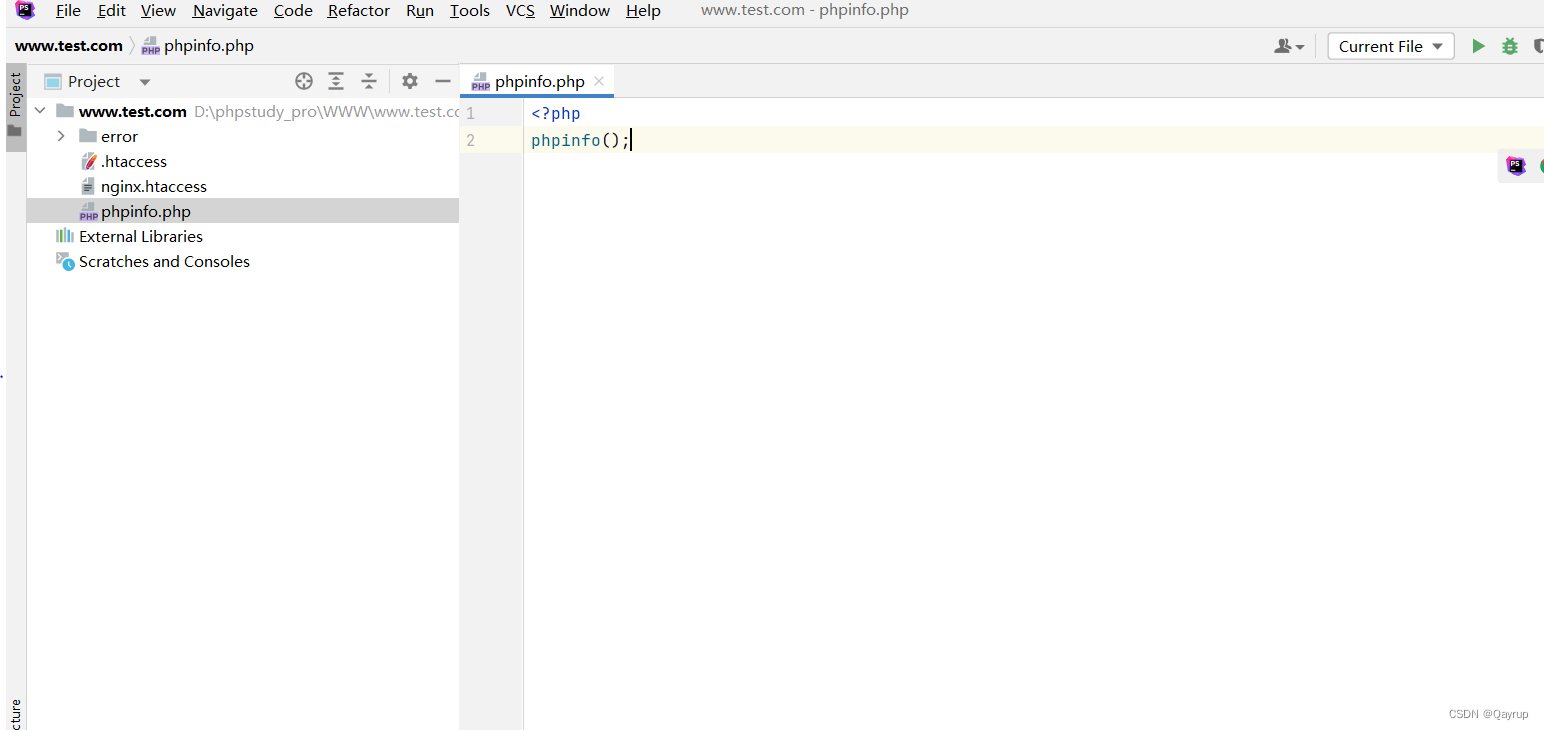The image size is (1544, 730).
Task: Open the View menu
Action: (x=158, y=11)
